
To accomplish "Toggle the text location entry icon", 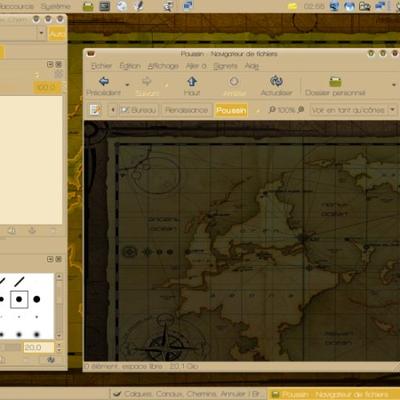I will click(x=95, y=110).
